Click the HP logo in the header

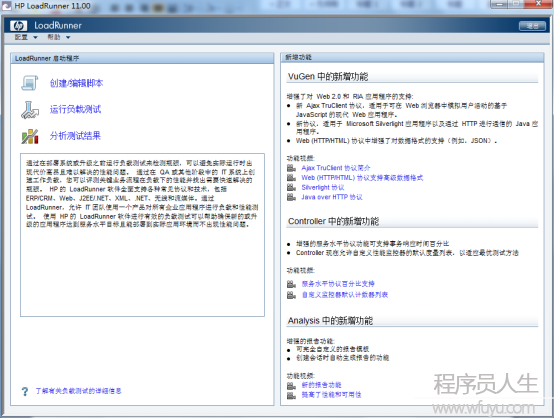(x=18, y=25)
